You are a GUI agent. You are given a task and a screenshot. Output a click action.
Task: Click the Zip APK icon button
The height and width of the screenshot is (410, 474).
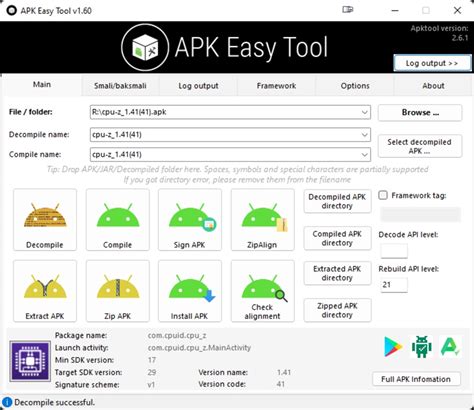[118, 291]
